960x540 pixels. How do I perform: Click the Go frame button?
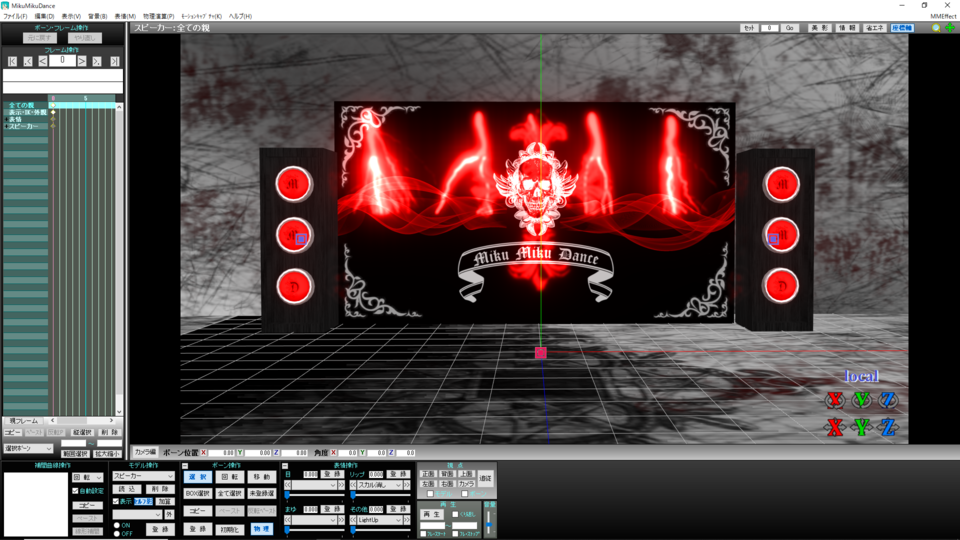790,28
